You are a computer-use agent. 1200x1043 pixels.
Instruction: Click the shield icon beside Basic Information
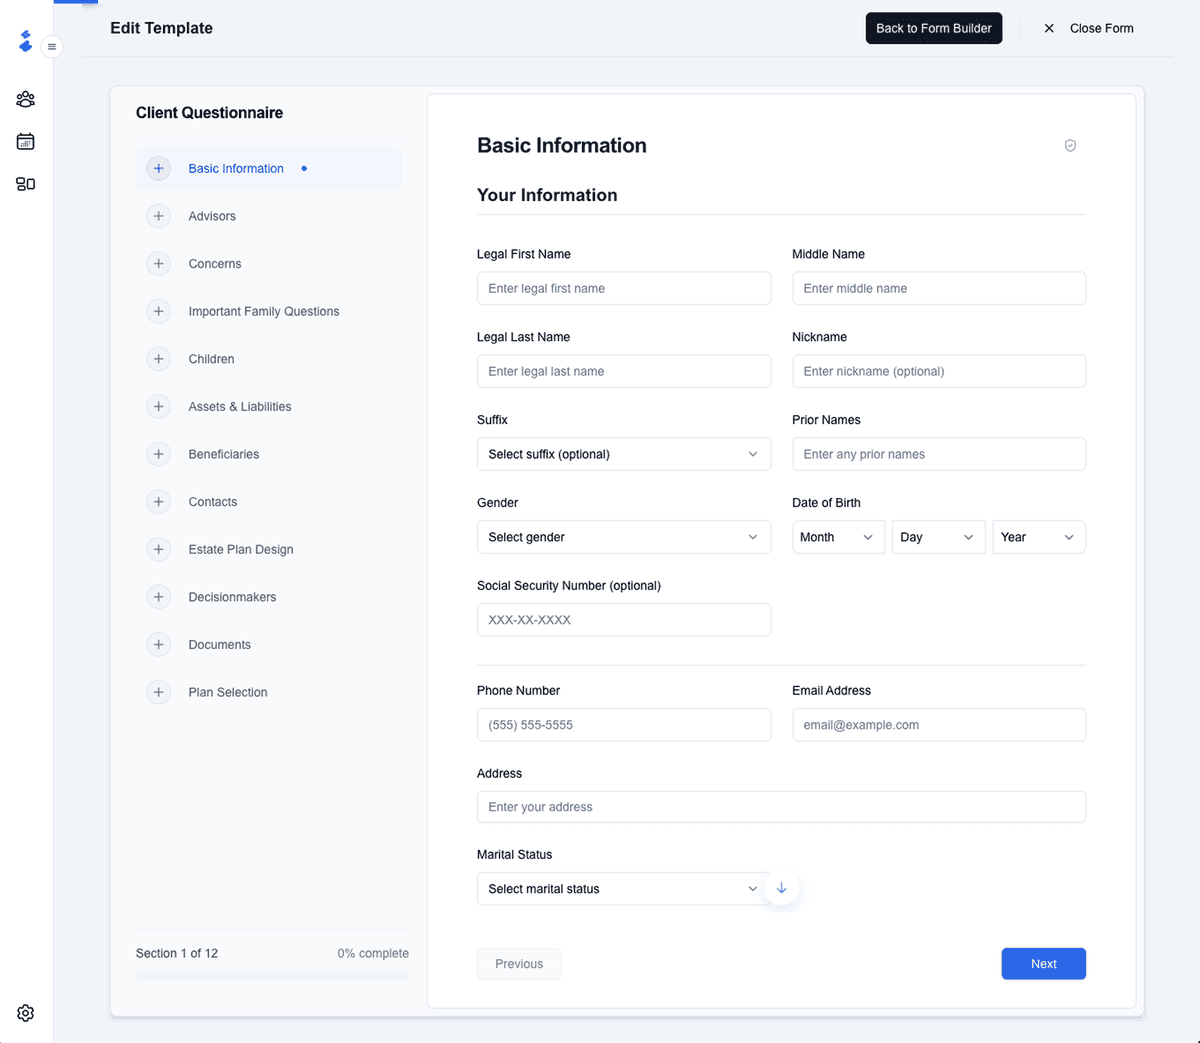click(x=1070, y=146)
